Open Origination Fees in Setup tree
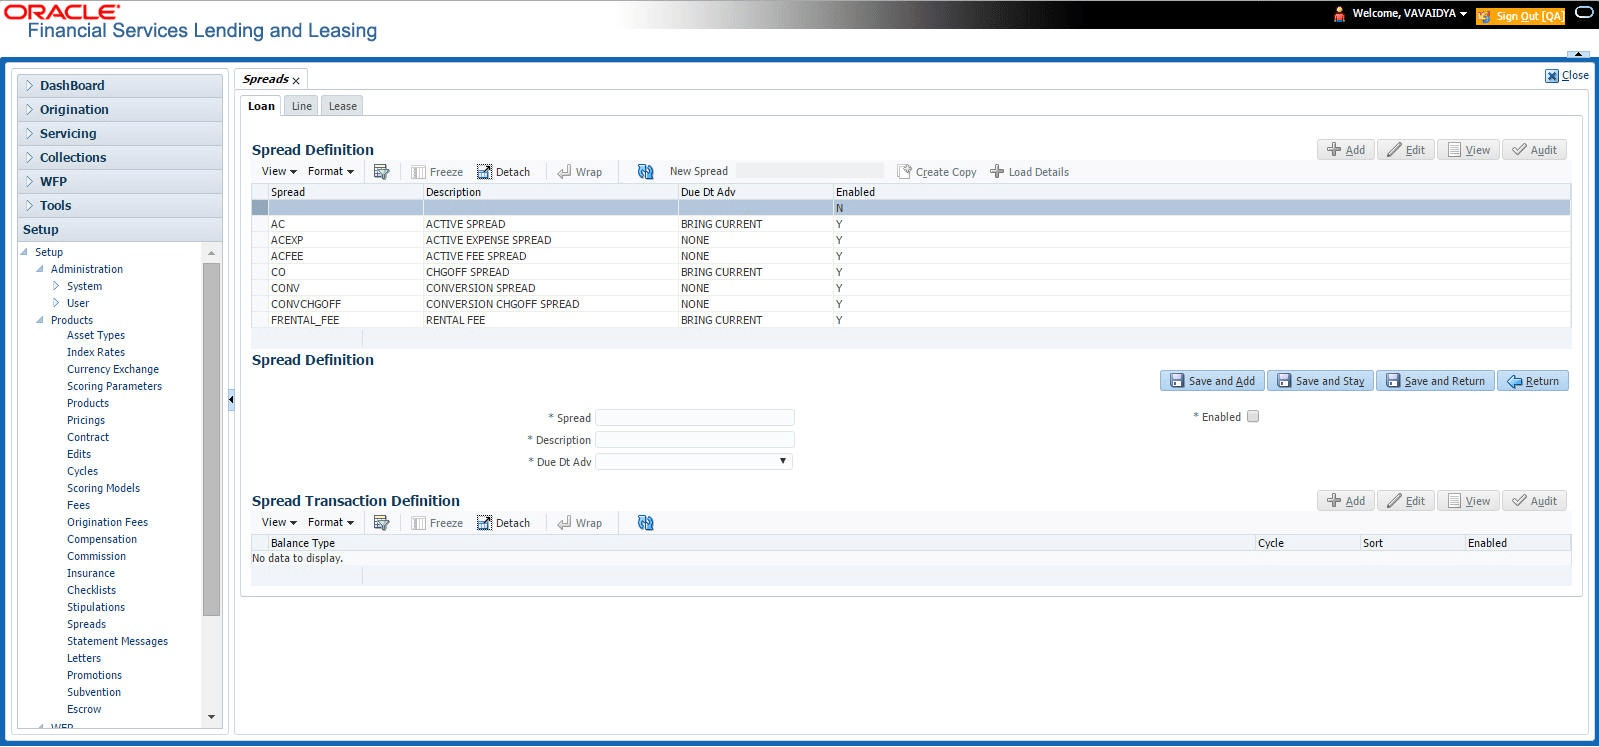Screen dimensions: 1599x747 [107, 523]
